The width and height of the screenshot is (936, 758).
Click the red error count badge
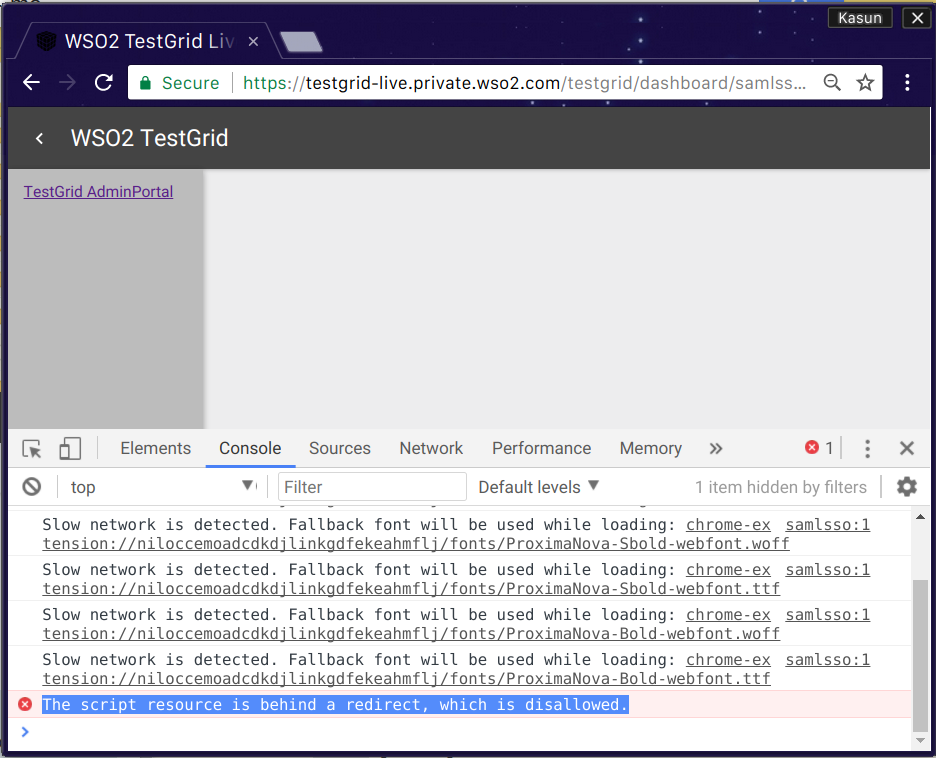[819, 448]
